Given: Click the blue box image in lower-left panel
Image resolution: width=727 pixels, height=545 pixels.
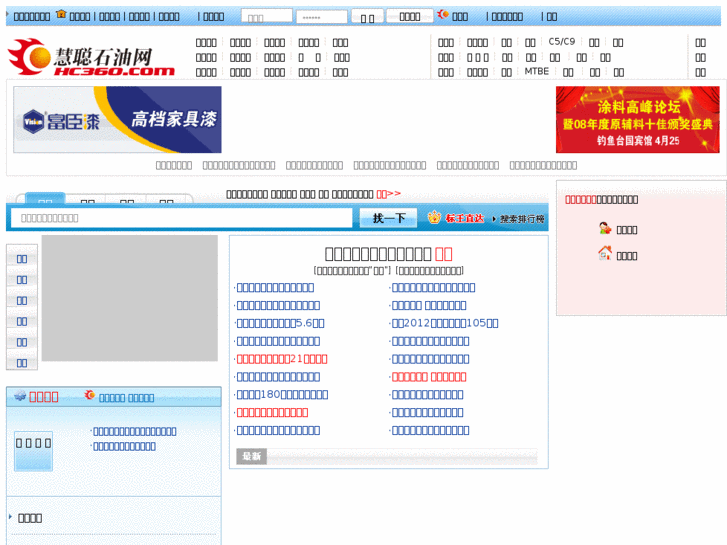Looking at the screenshot, I should coord(33,451).
